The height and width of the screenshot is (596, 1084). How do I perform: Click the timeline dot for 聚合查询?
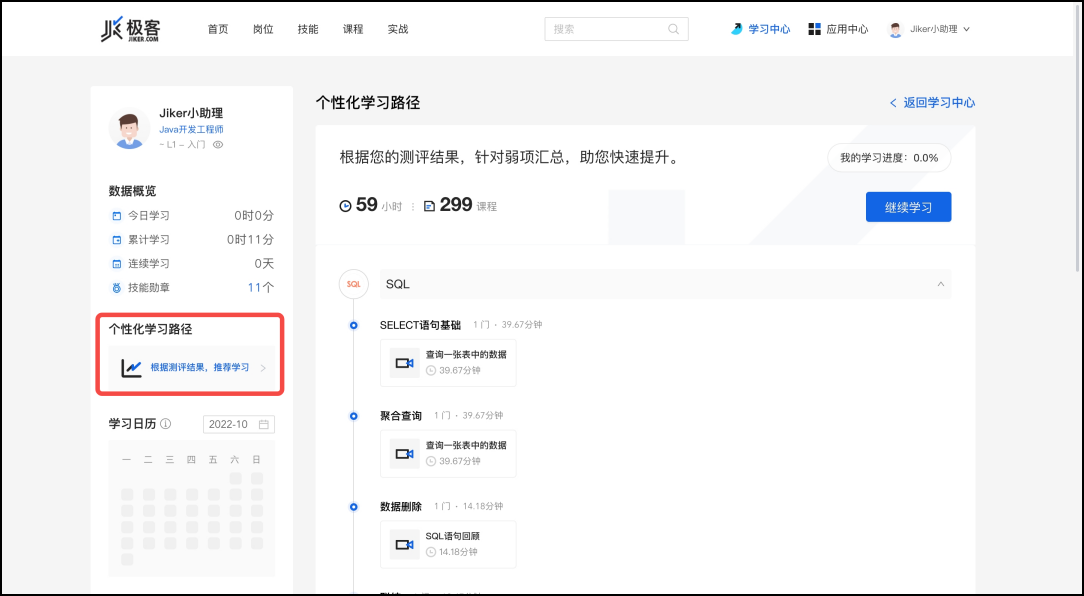pyautogui.click(x=353, y=416)
